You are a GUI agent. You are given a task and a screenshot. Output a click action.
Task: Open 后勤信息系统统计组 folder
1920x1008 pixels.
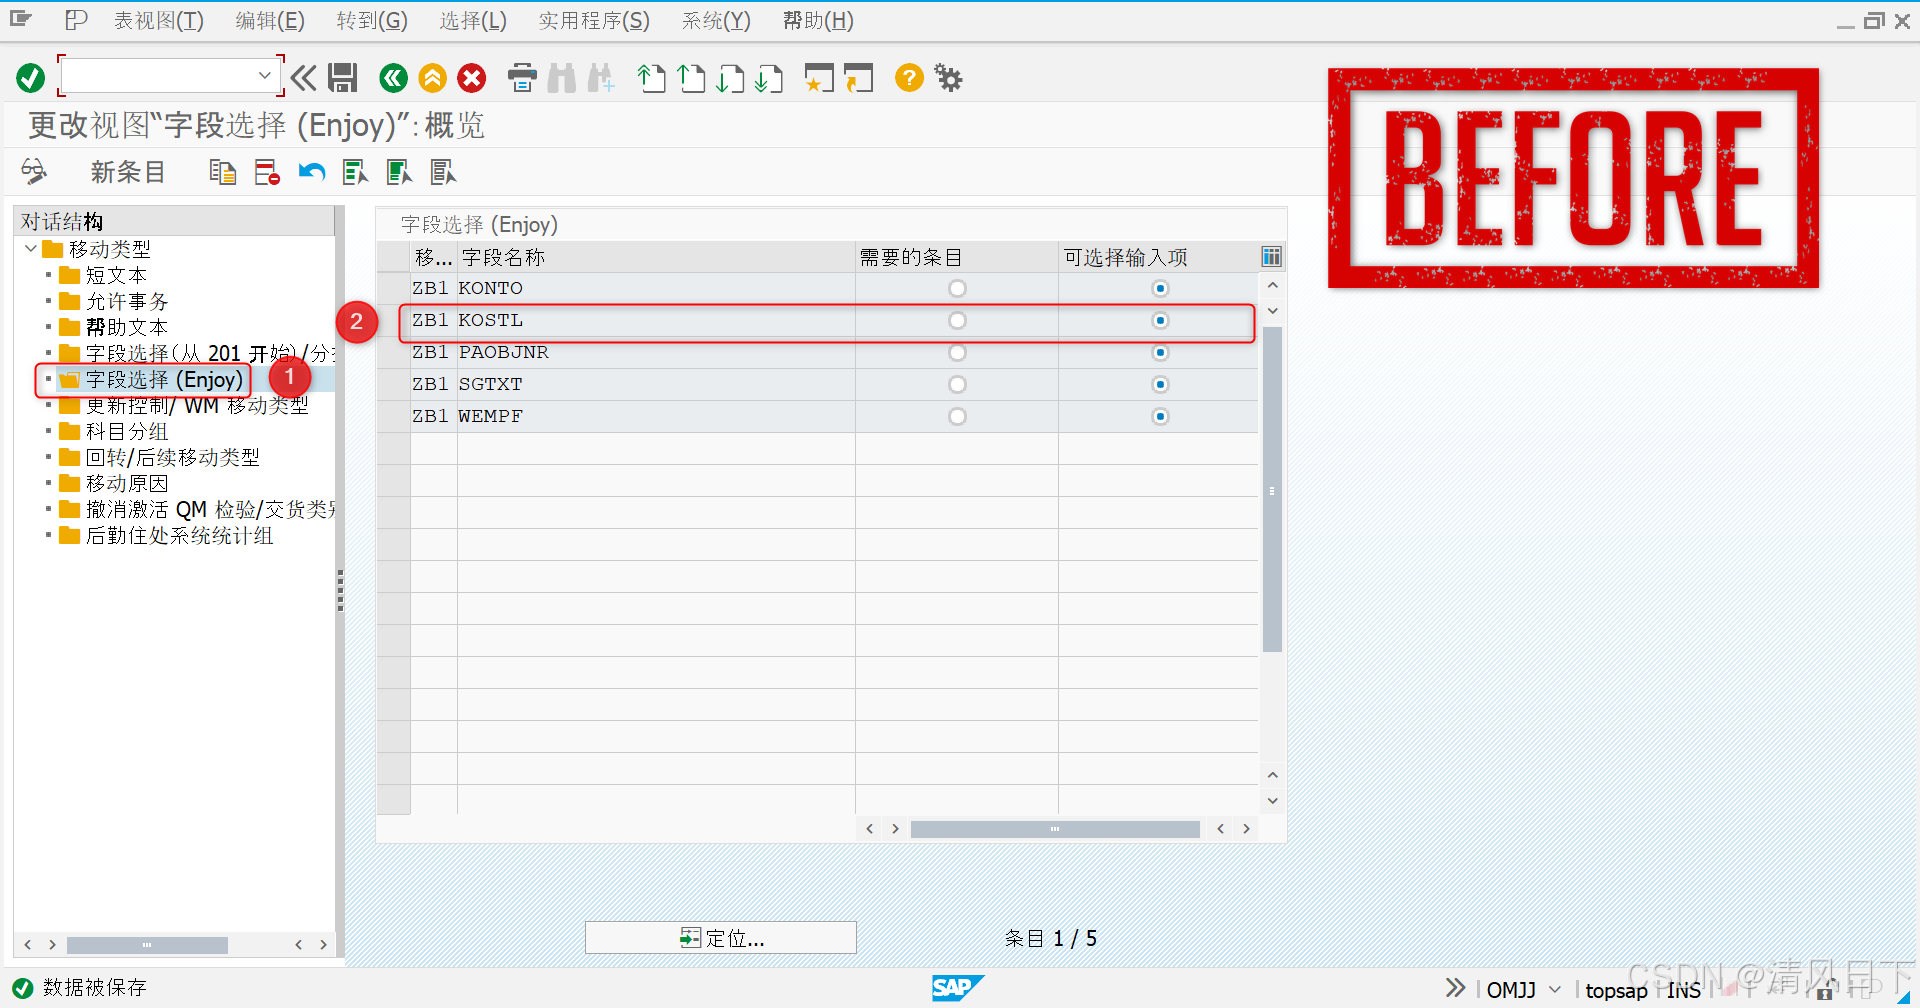[x=167, y=535]
